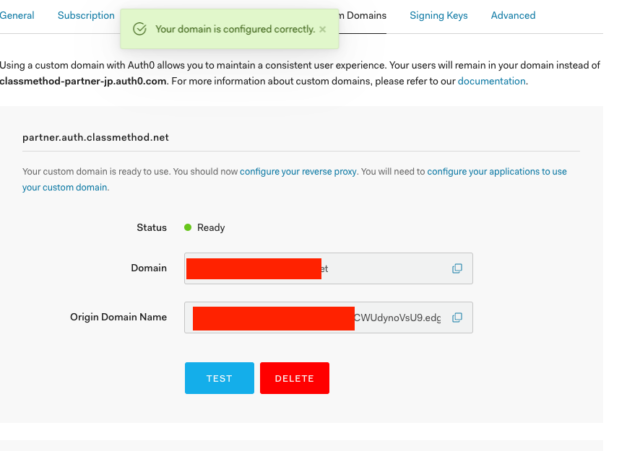The height and width of the screenshot is (451, 640).
Task: Click the green checkmark icon in notification
Action: (x=140, y=29)
